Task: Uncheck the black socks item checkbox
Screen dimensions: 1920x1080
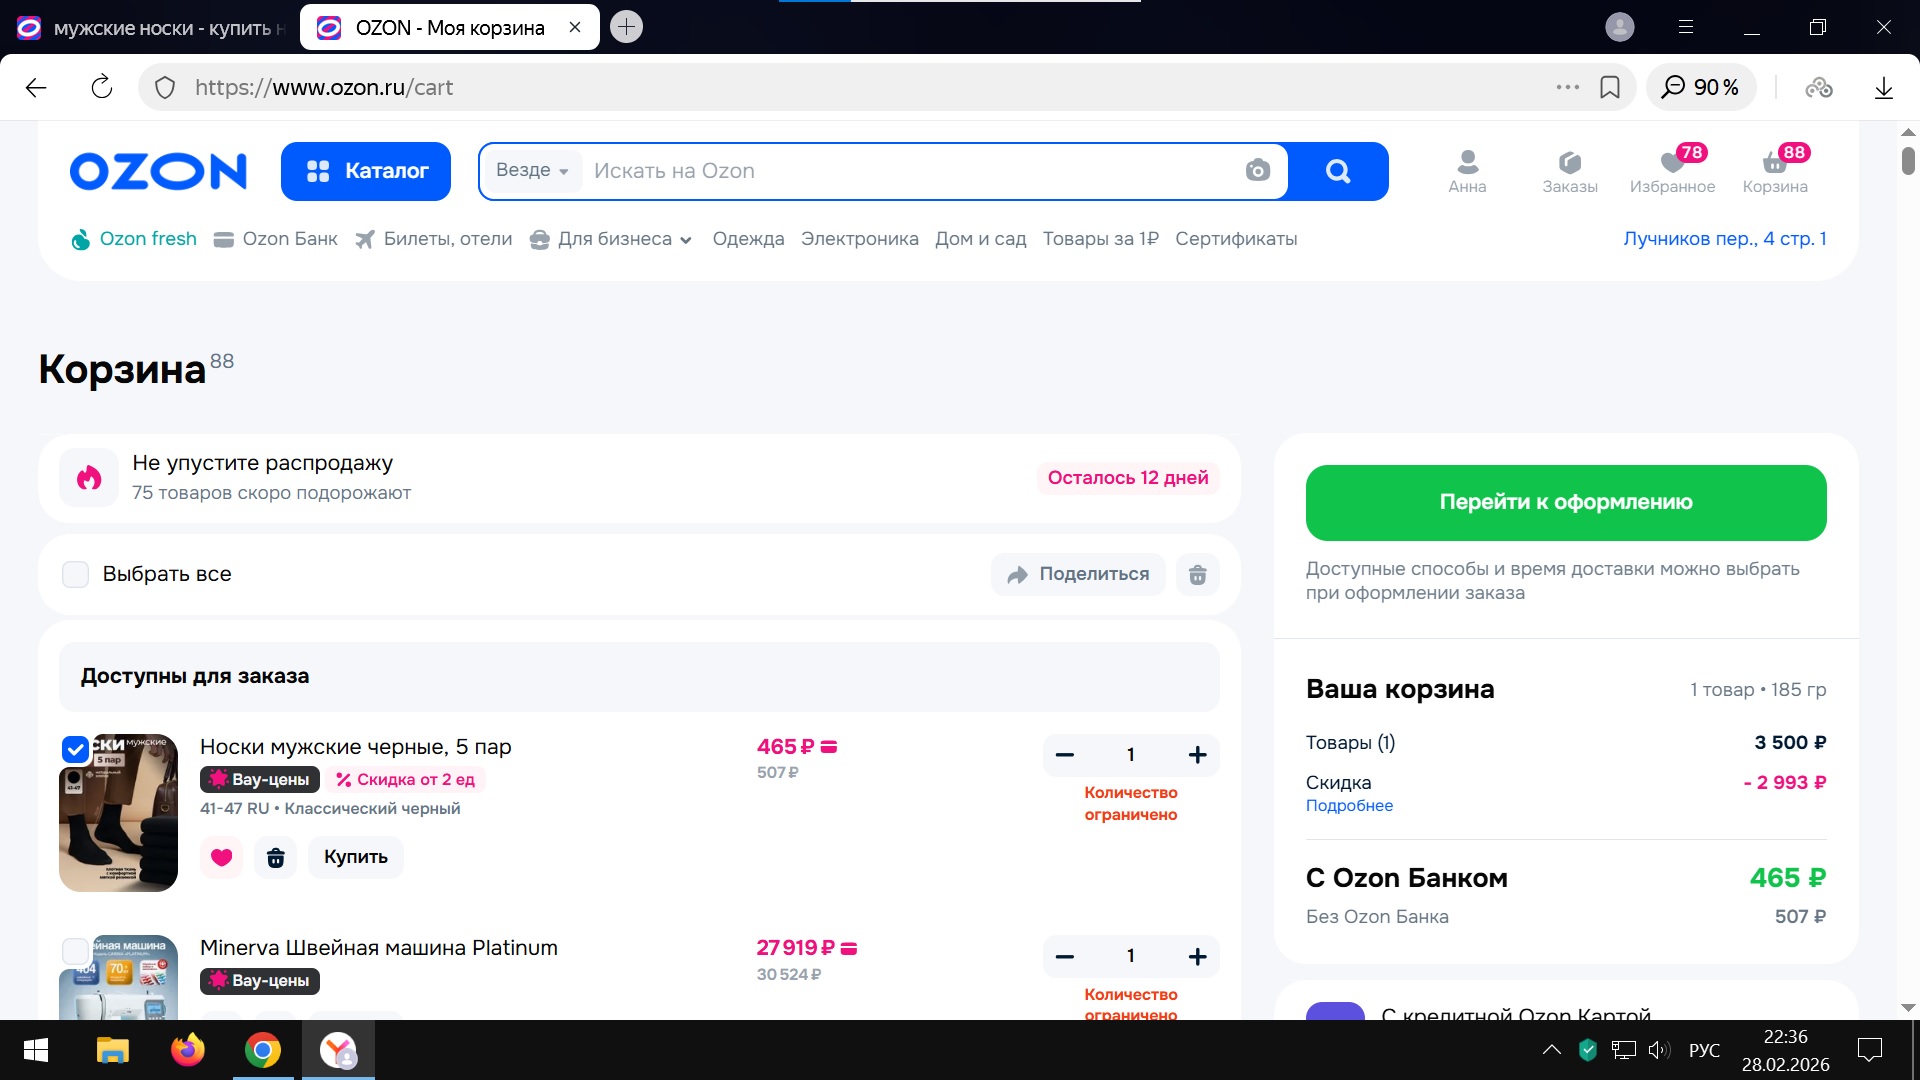Action: pyautogui.click(x=76, y=749)
